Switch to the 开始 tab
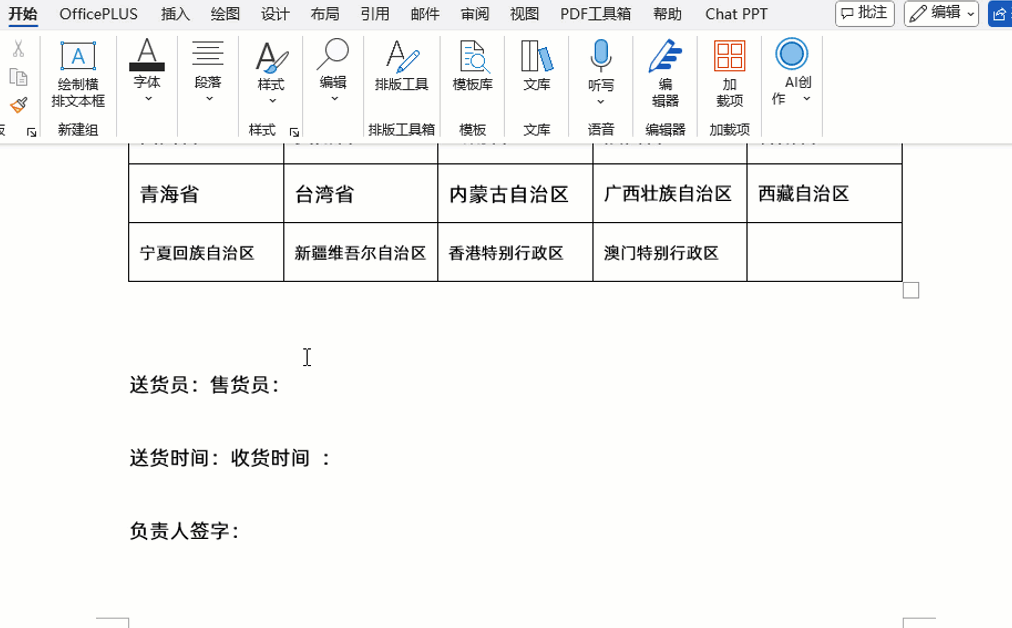The height and width of the screenshot is (628, 1012). pos(23,14)
